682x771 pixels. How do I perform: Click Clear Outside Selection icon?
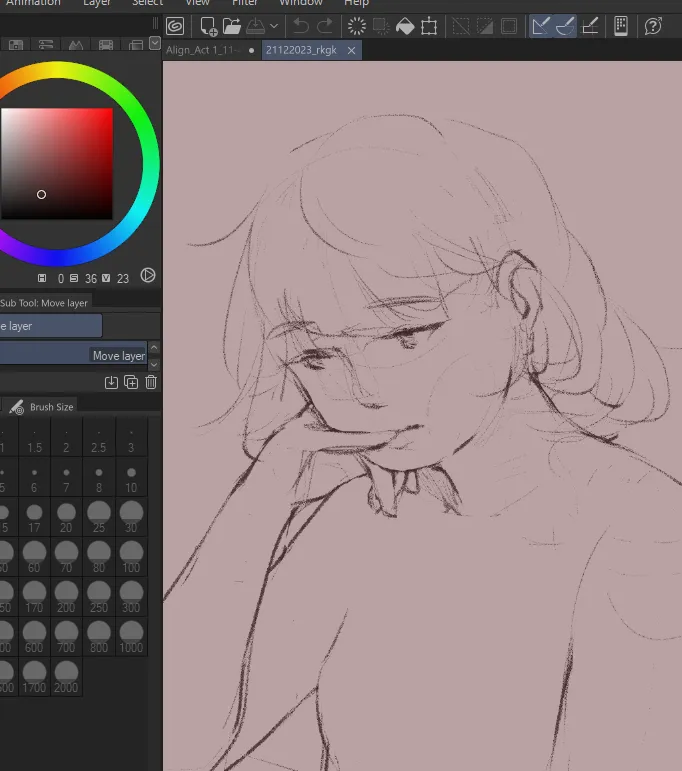point(381,26)
